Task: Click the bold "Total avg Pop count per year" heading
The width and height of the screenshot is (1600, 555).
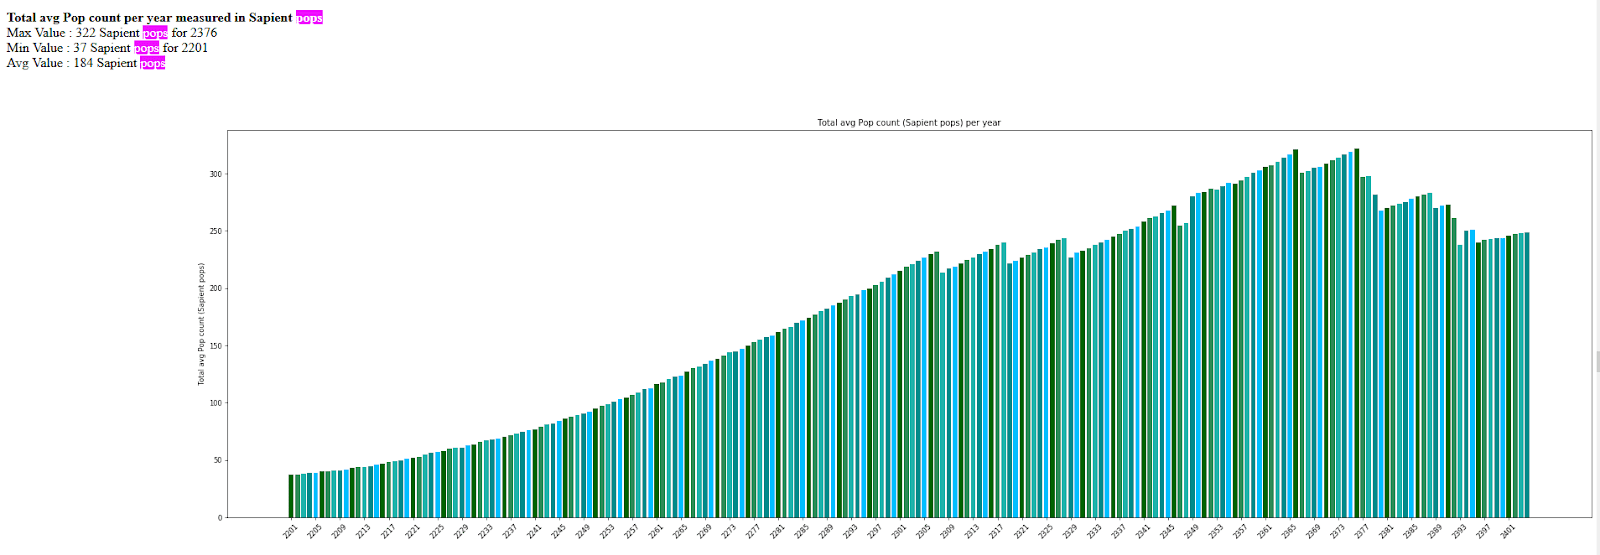Action: click(x=89, y=18)
